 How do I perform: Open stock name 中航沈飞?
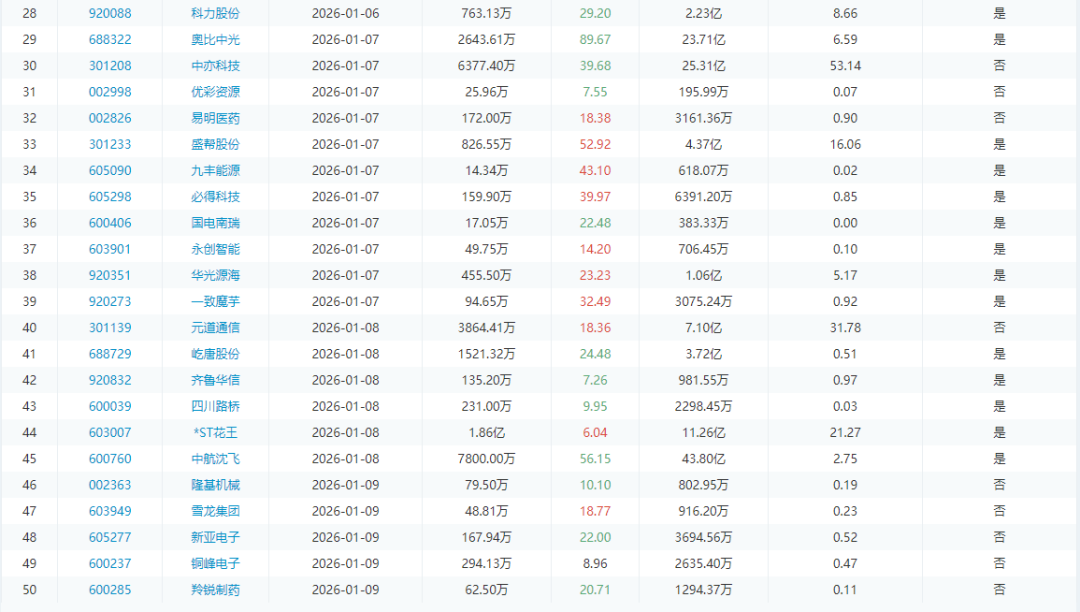[216, 458]
